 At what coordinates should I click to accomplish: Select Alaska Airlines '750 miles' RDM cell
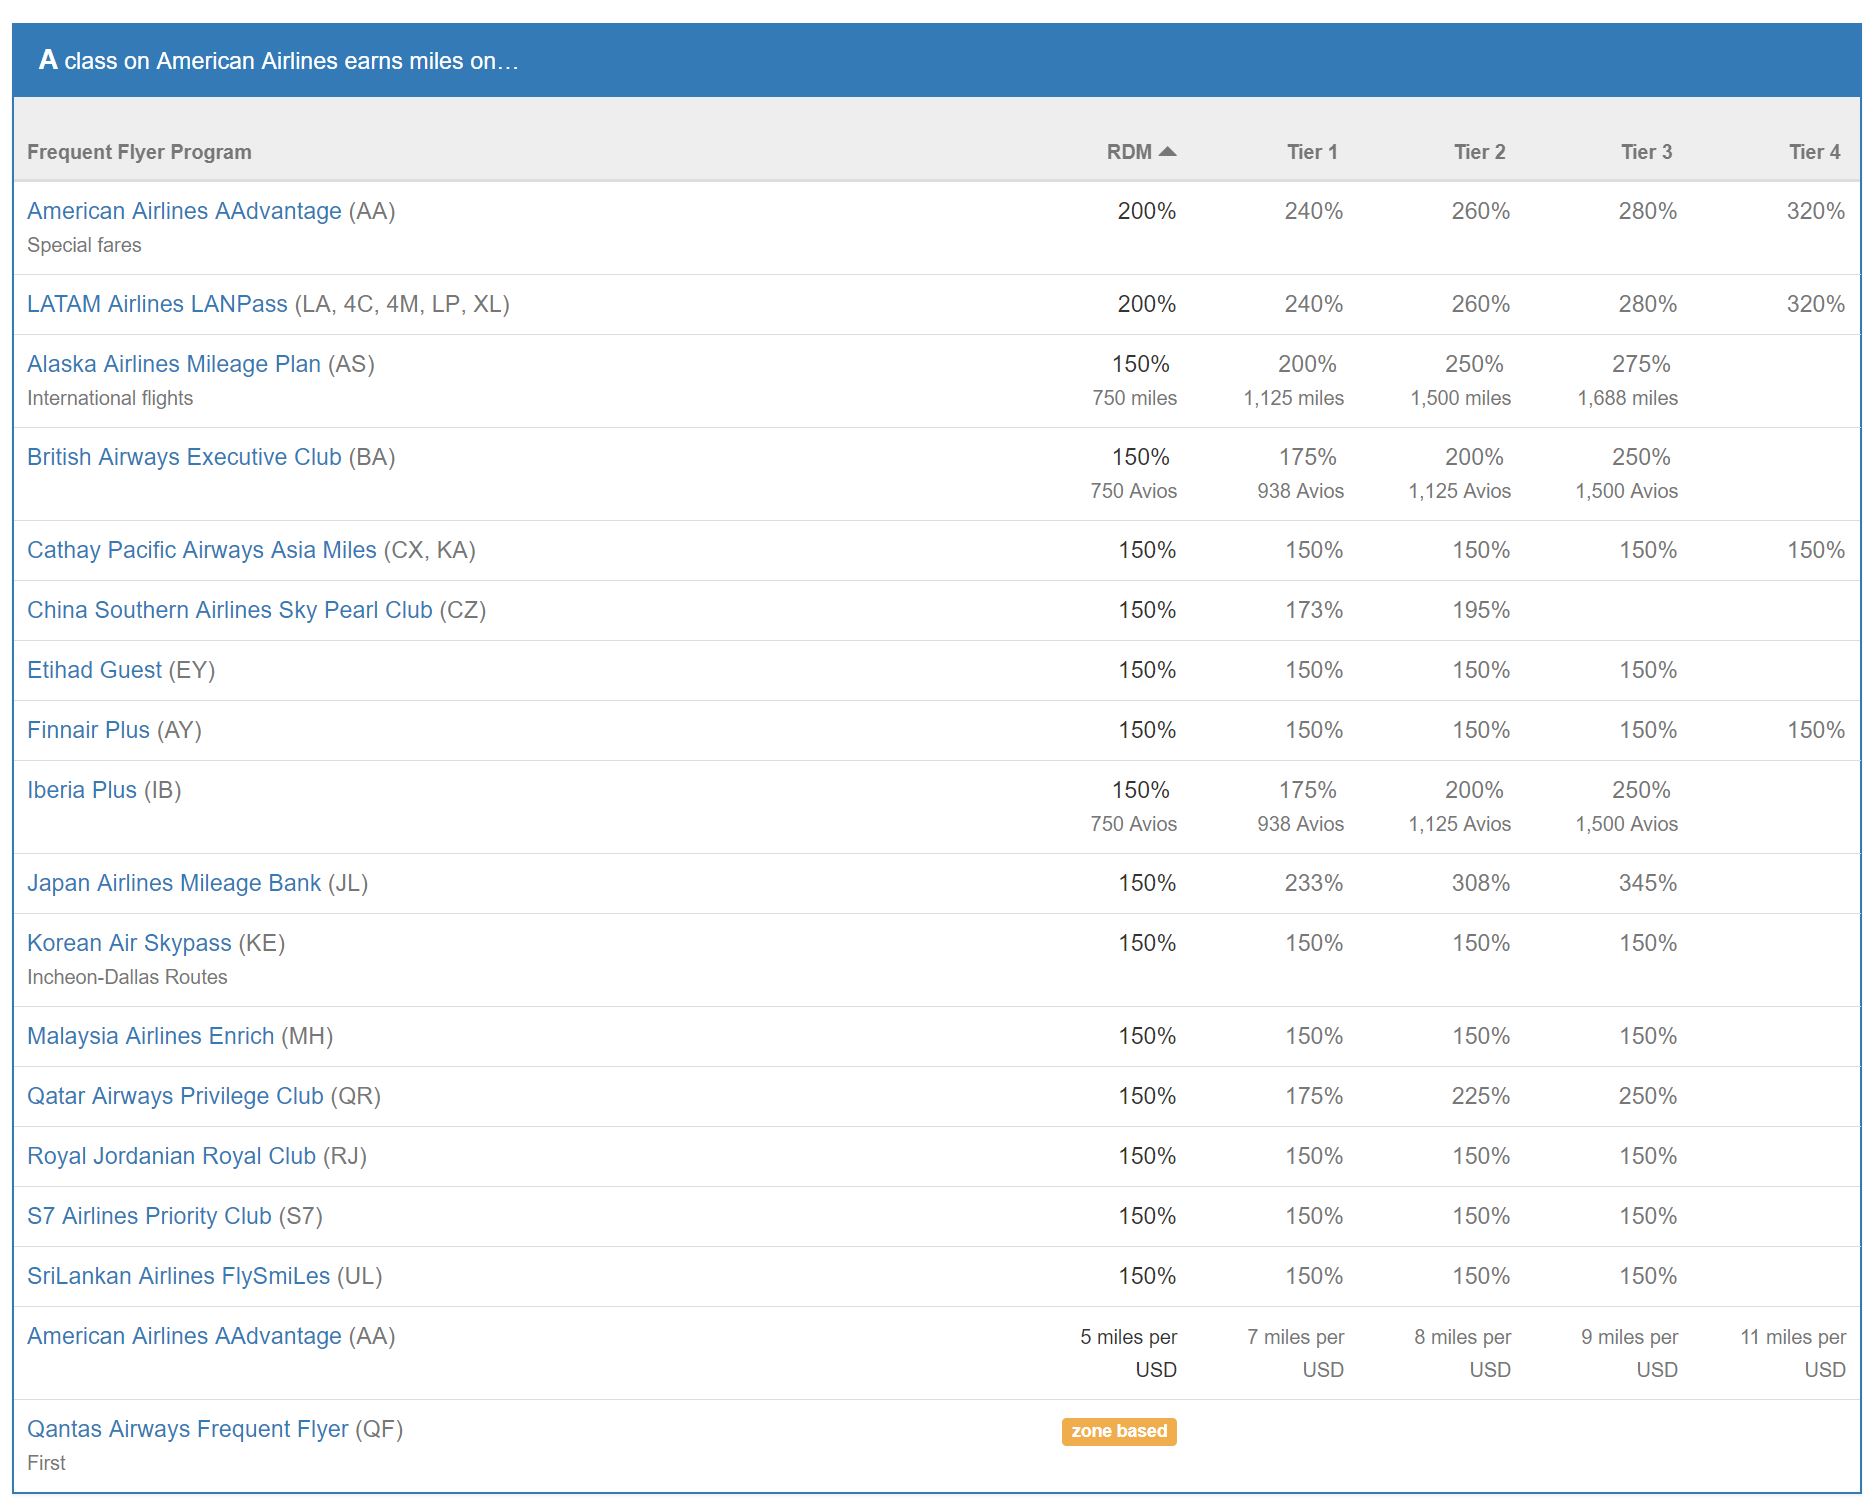[x=1134, y=398]
